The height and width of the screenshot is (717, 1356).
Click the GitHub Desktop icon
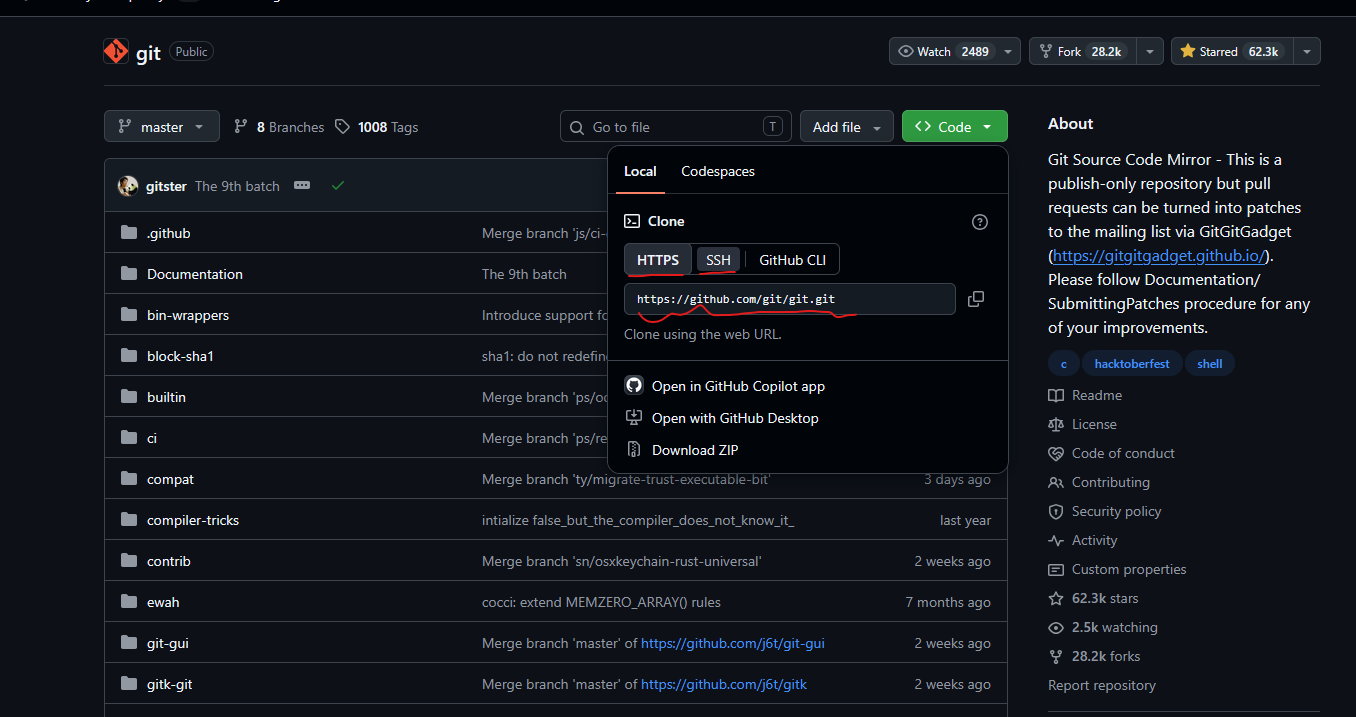coord(633,418)
